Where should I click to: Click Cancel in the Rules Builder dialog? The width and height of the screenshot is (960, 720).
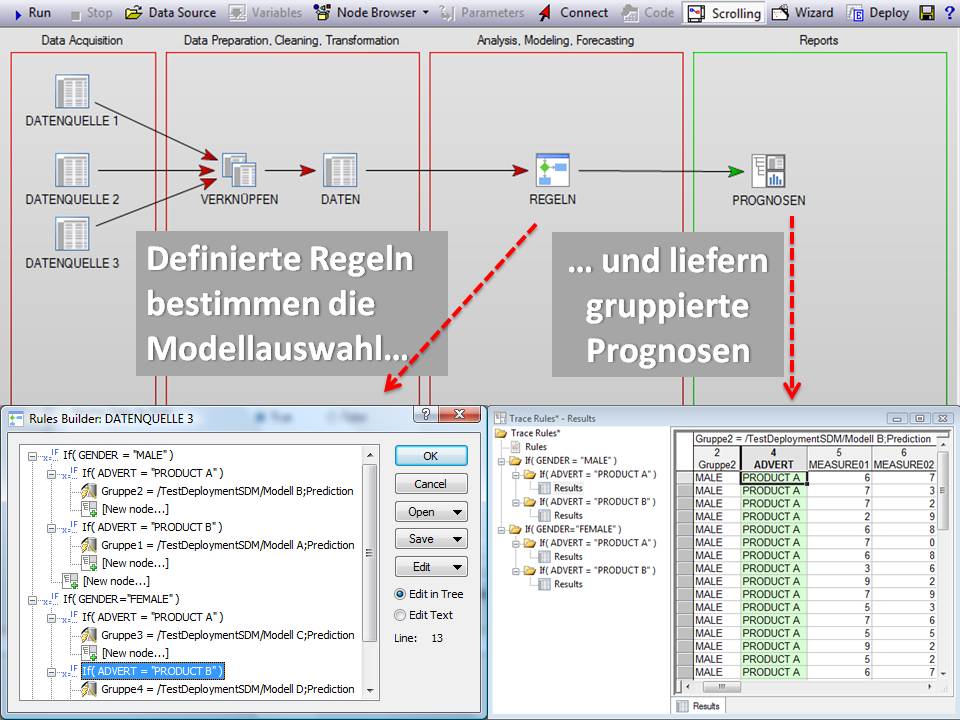pyautogui.click(x=431, y=484)
